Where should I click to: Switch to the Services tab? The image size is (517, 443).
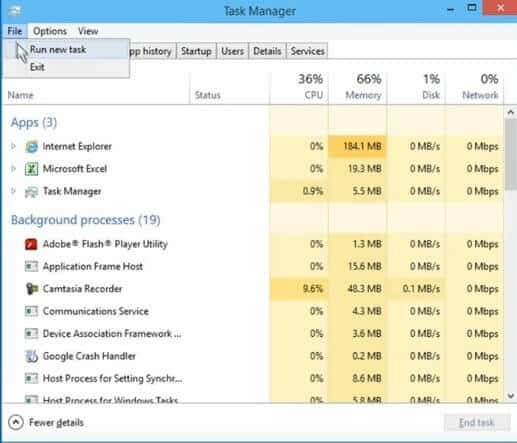(307, 51)
